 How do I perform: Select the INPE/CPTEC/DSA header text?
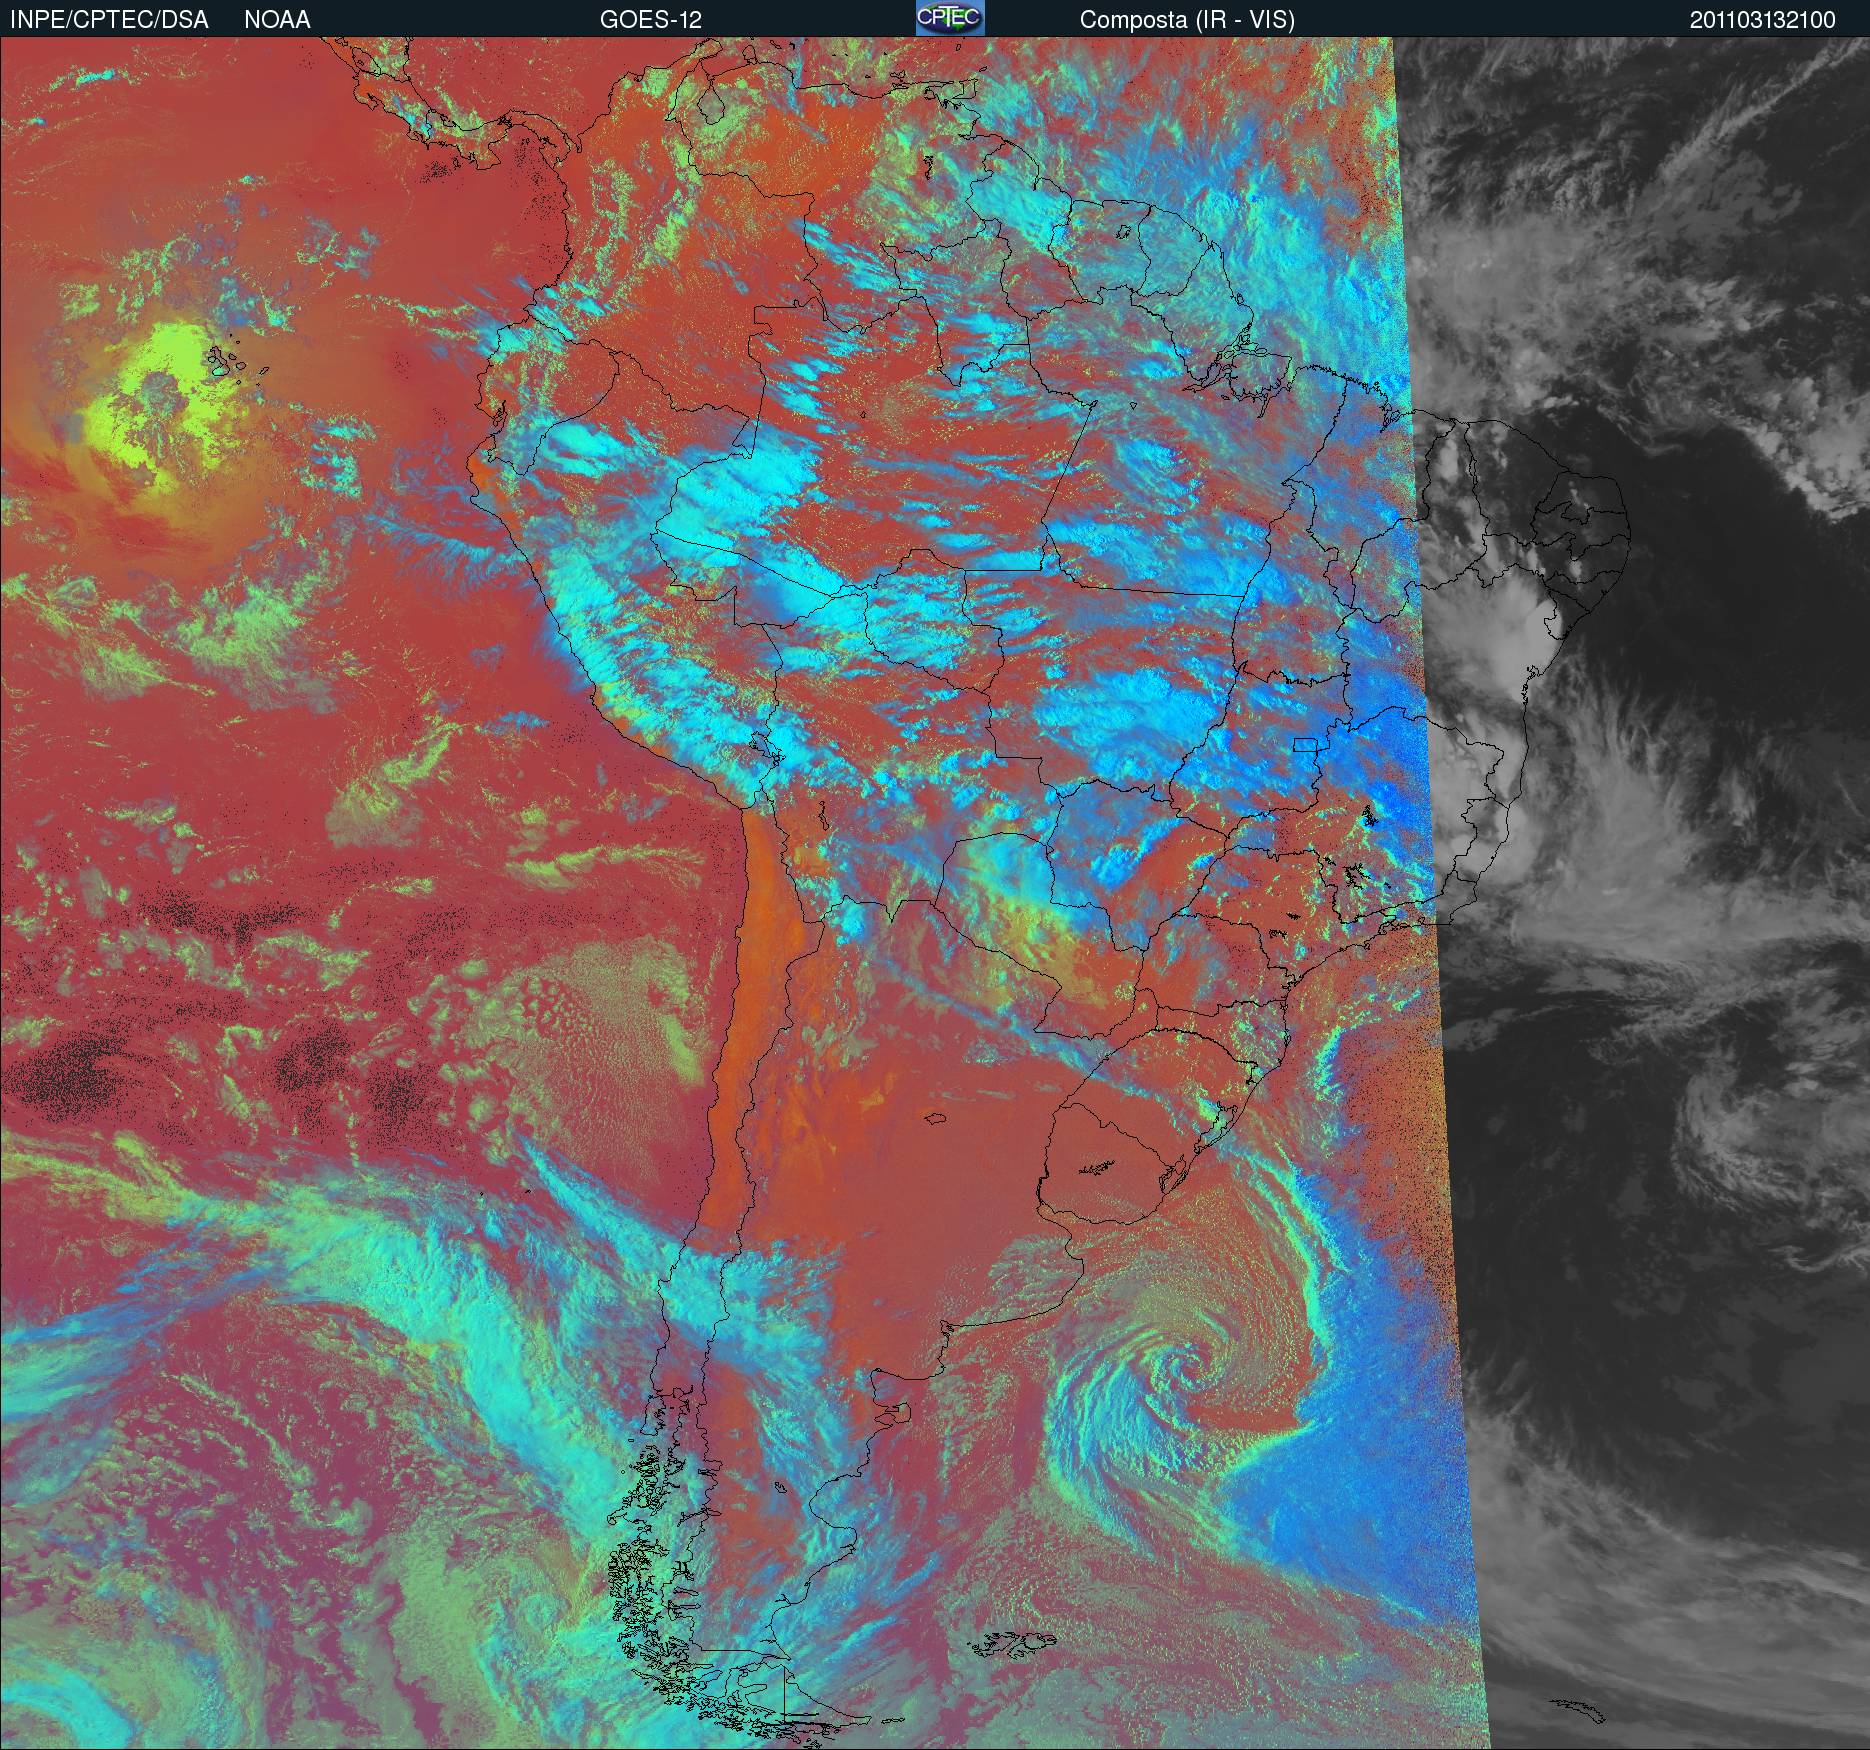(x=109, y=20)
